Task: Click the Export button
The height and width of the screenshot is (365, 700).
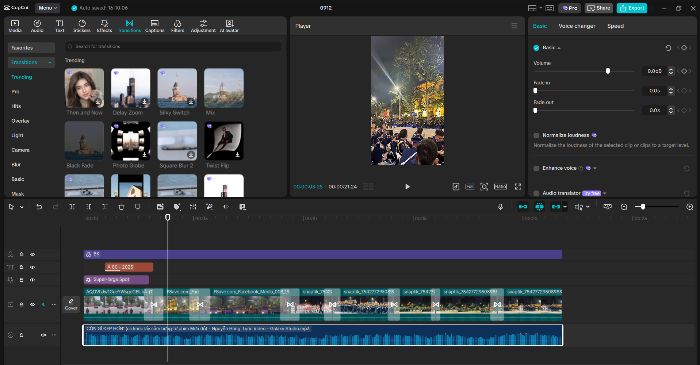Action: 632,8
